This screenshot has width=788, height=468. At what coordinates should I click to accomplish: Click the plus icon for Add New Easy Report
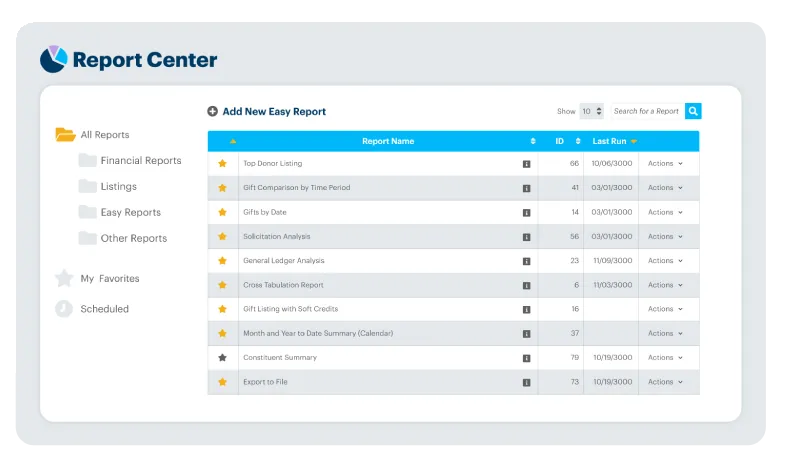pyautogui.click(x=213, y=111)
